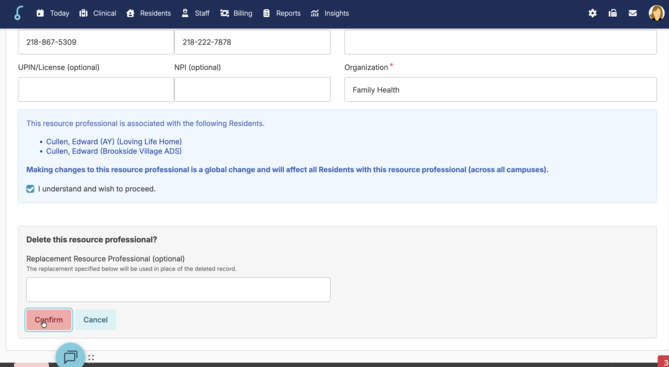Open Cullen, Edward Brookside Village ADS link
This screenshot has height=367, width=669.
(114, 151)
